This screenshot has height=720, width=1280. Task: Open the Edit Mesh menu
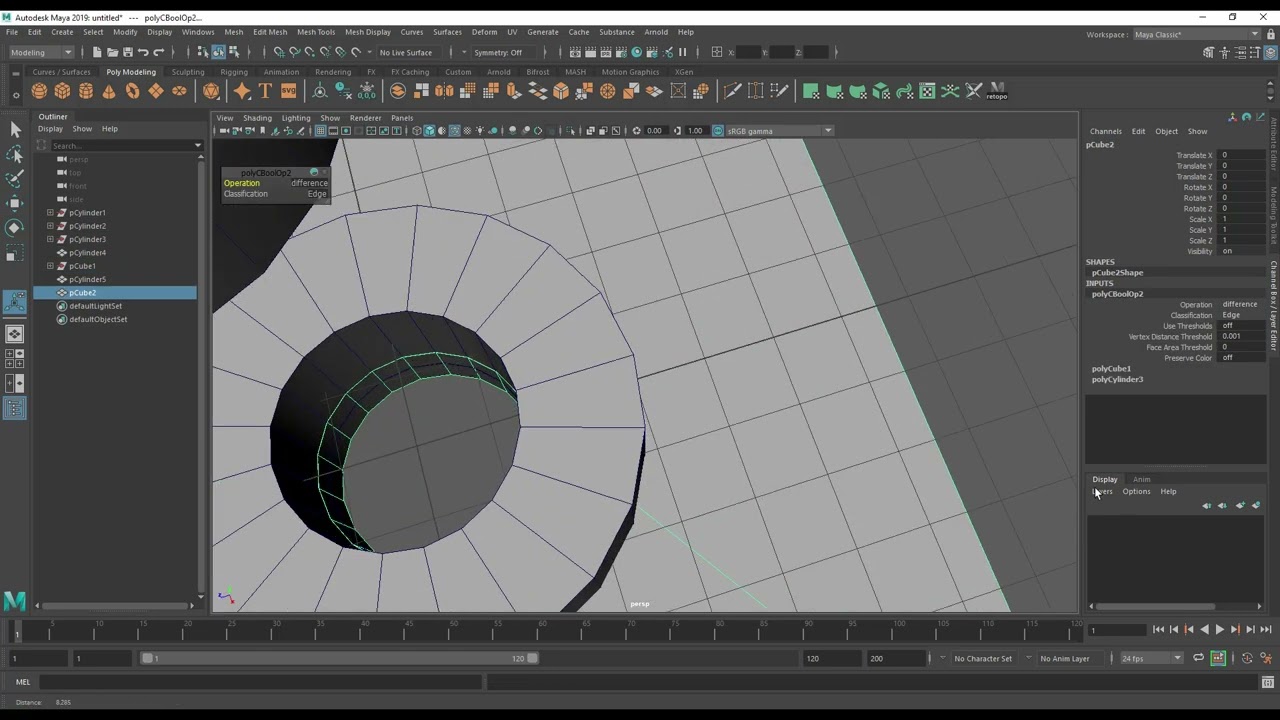click(270, 32)
